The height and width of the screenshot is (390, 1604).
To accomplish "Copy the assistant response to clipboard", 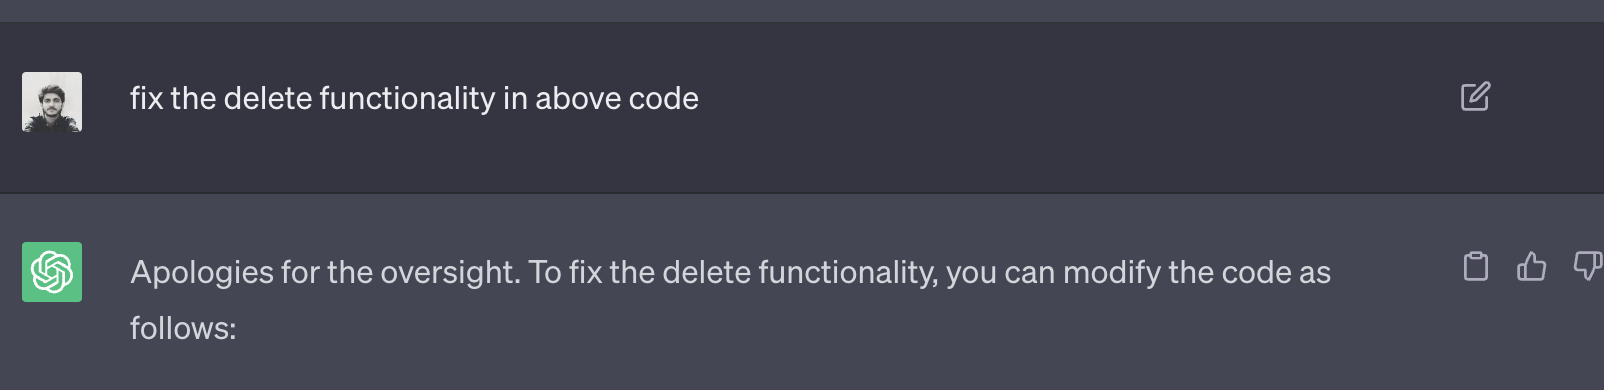I will point(1476,266).
